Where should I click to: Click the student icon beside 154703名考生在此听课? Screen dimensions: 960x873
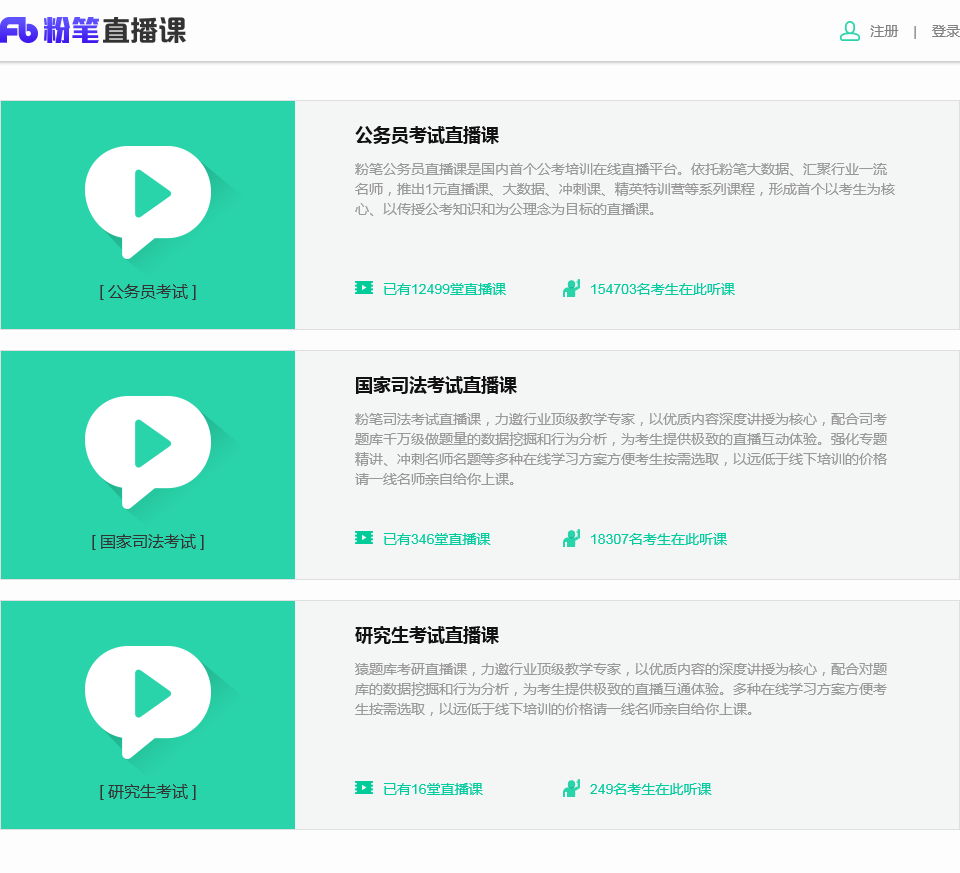tap(571, 288)
